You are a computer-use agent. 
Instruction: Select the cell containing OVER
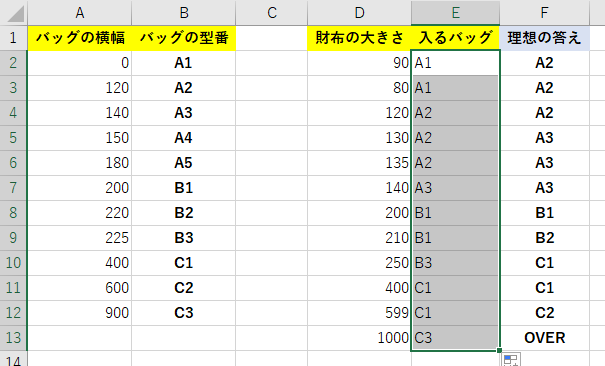(x=544, y=338)
